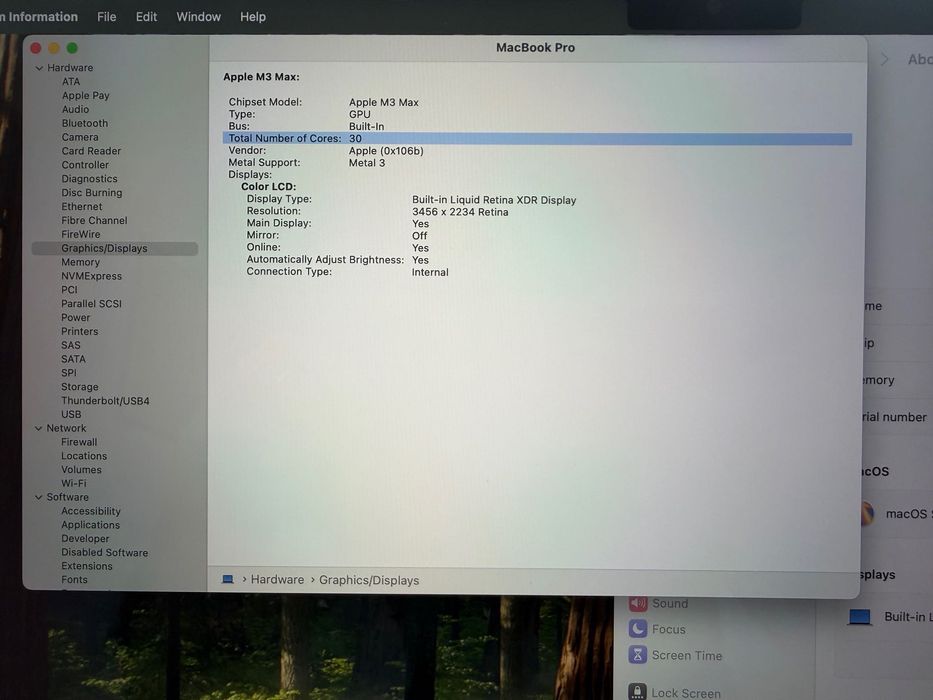This screenshot has width=933, height=700.
Task: Select Controller in the sidebar
Action: pyautogui.click(x=85, y=165)
